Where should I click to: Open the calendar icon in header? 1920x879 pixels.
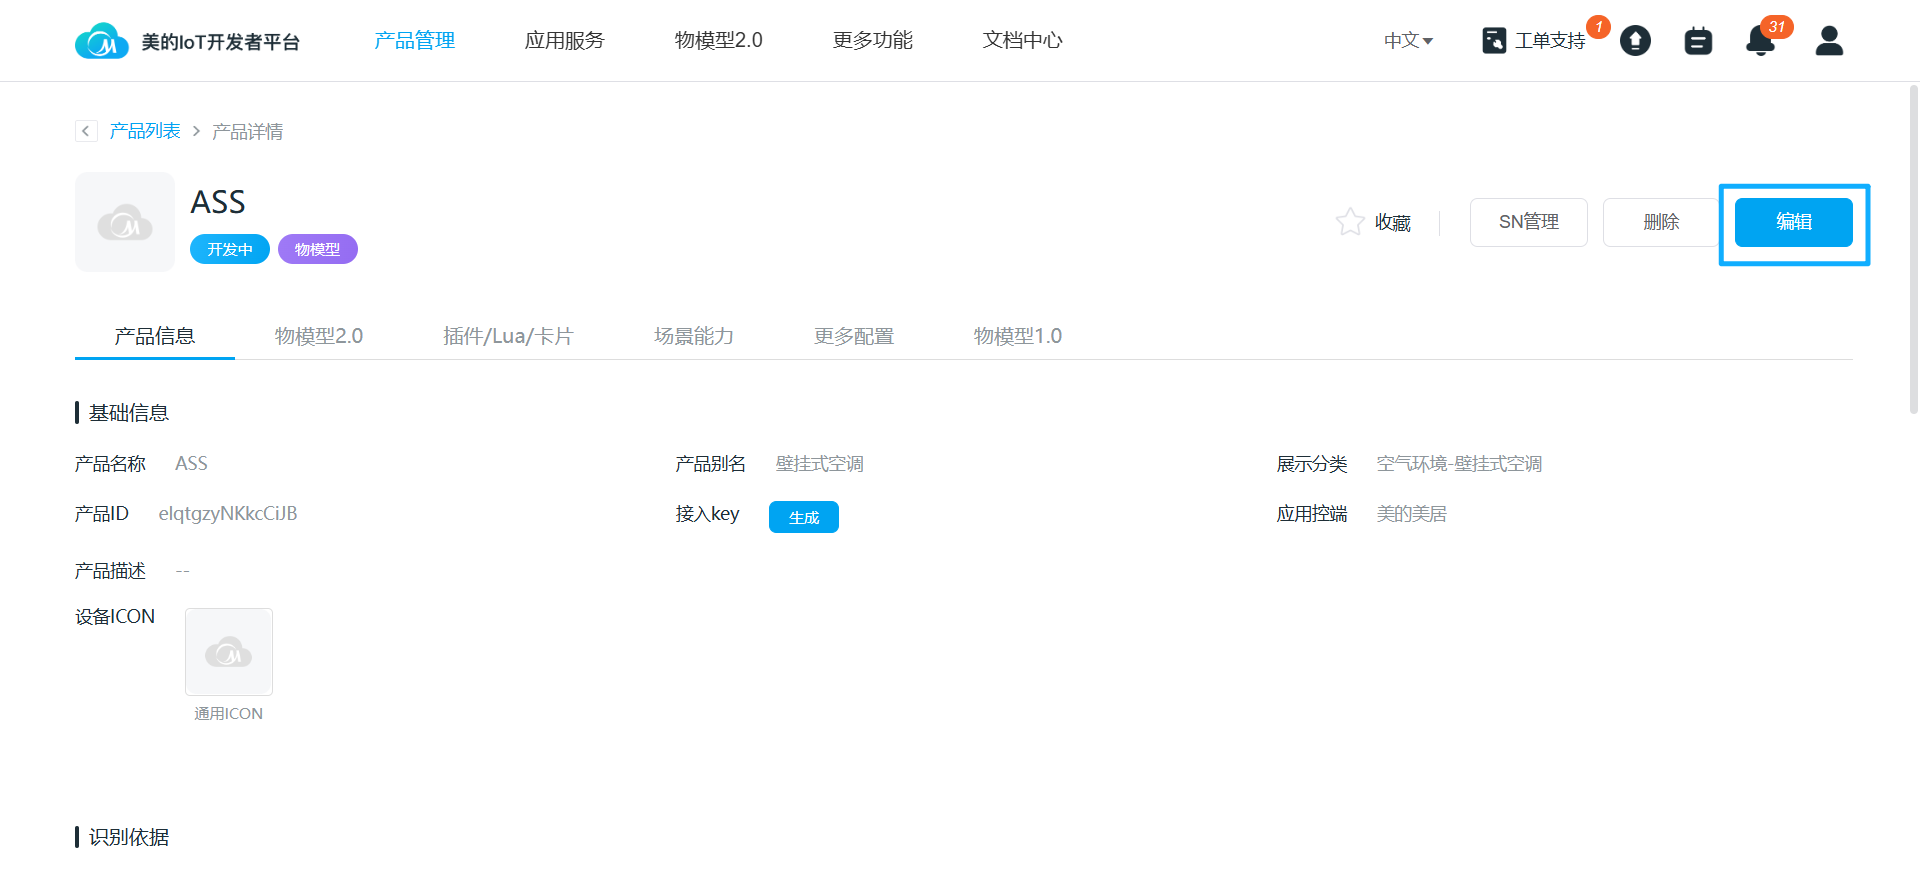click(1698, 41)
